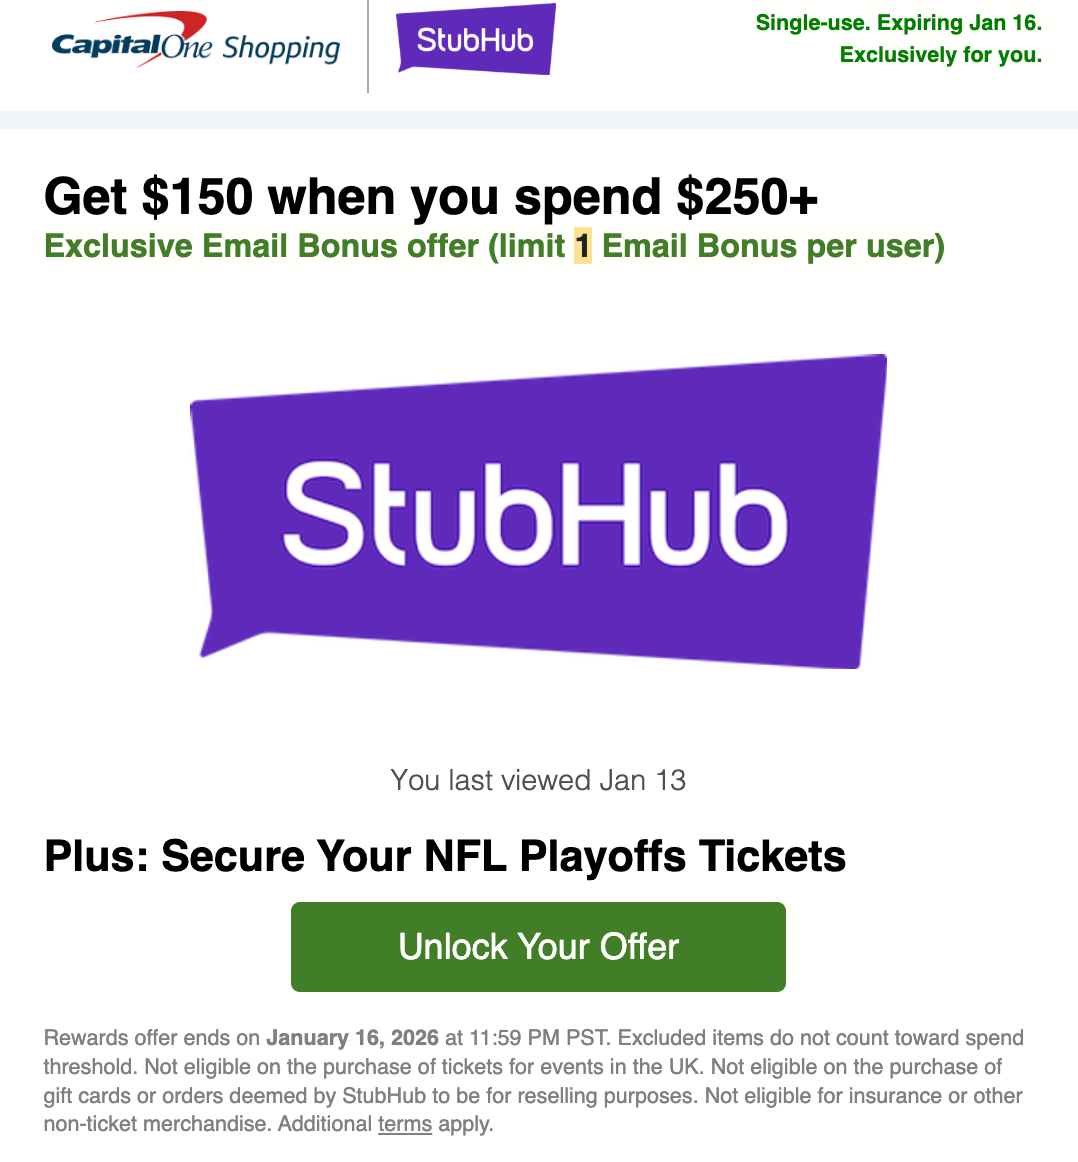Click the StubHub badge next to Capital One
This screenshot has height=1162, width=1078.
[x=475, y=38]
